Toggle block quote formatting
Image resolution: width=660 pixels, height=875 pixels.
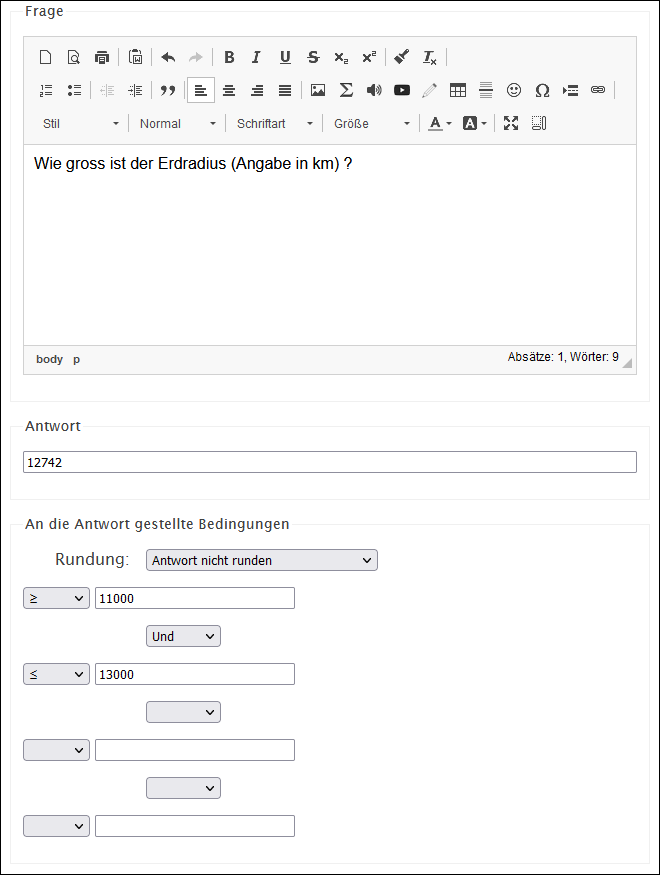(x=168, y=90)
